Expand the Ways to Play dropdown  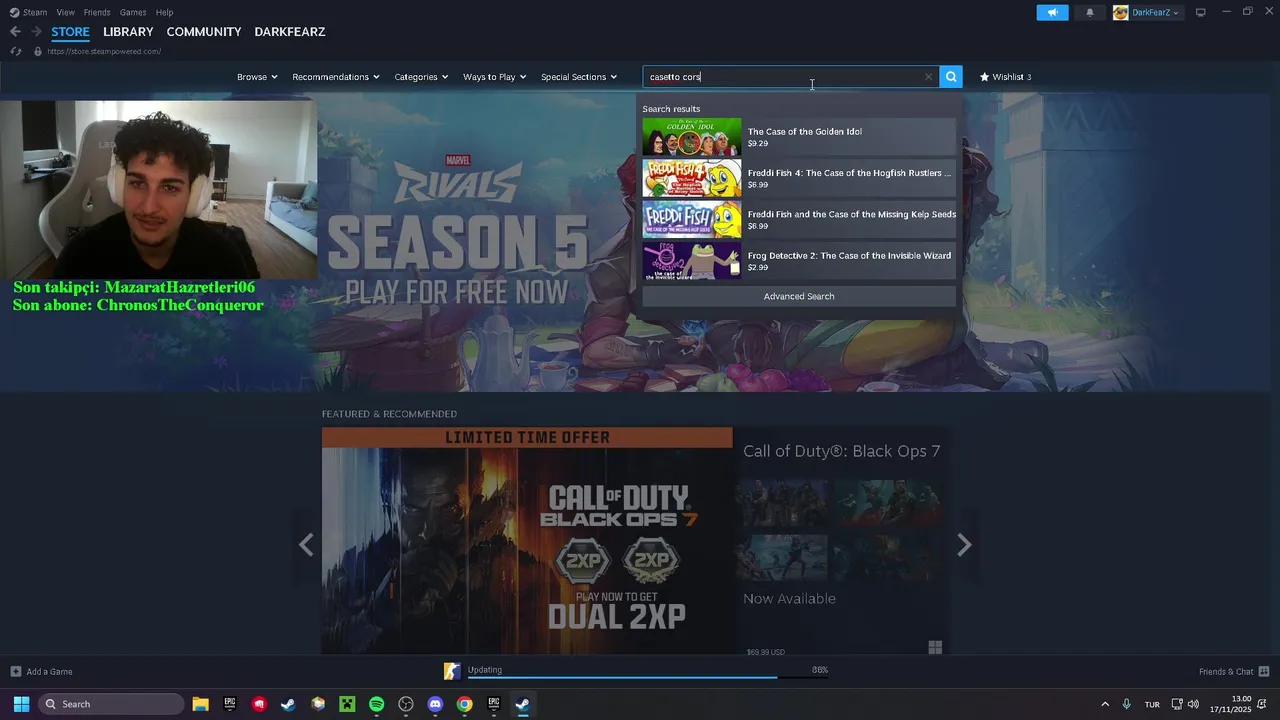[494, 77]
